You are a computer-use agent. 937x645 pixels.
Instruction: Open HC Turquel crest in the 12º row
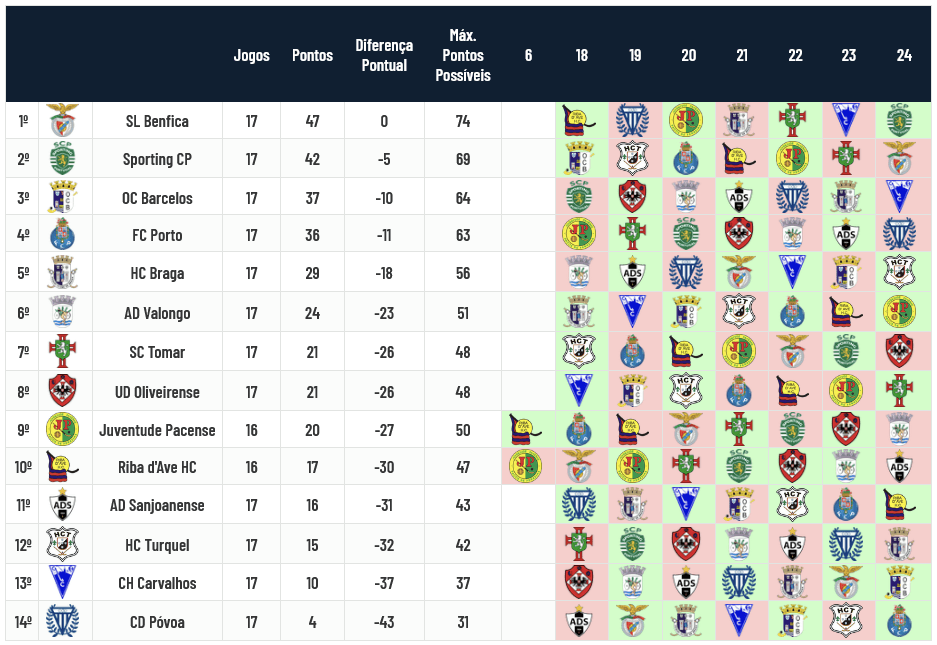click(x=65, y=544)
